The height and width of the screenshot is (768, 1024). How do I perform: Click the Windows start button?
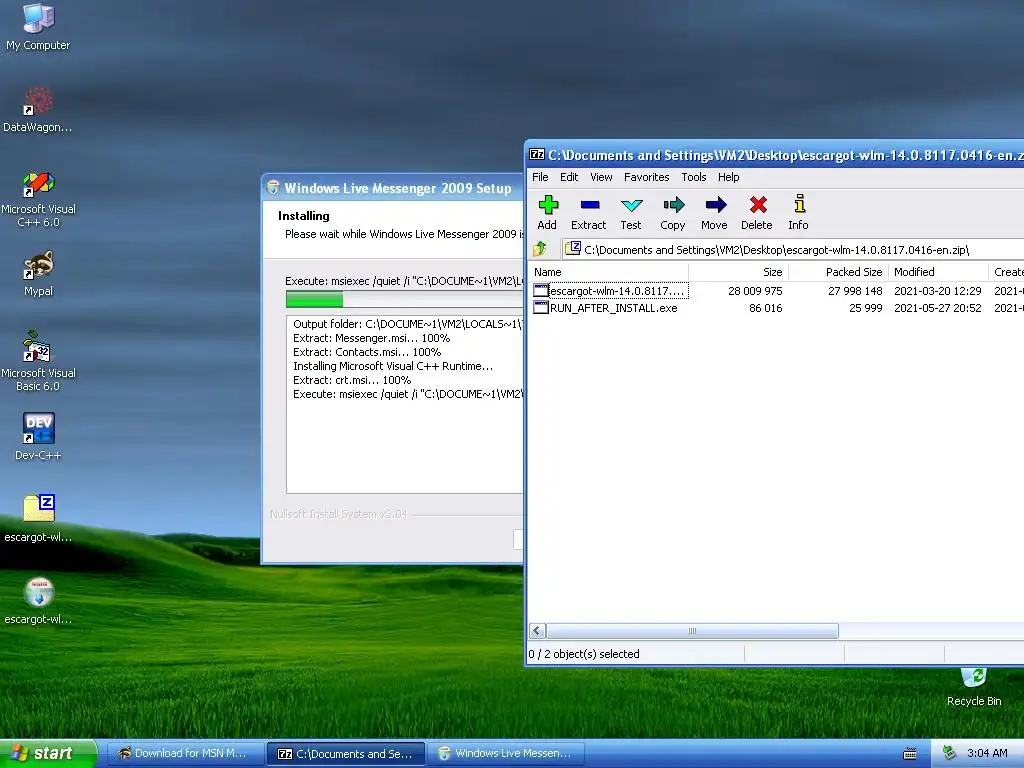click(x=48, y=754)
